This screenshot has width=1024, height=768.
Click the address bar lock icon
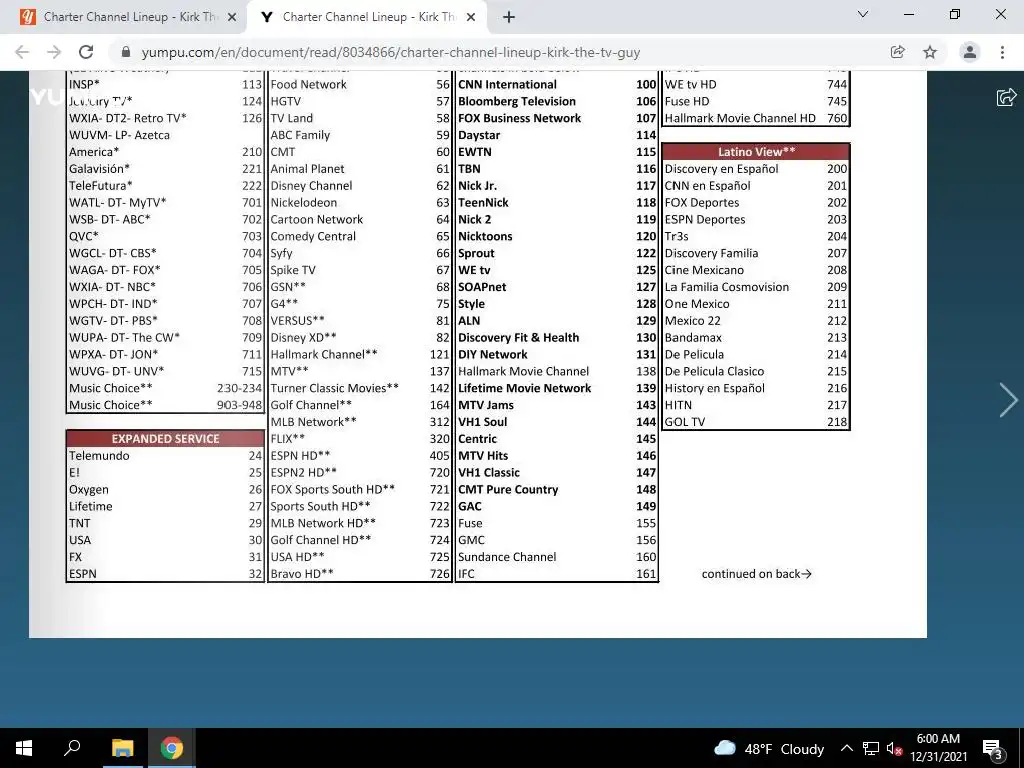pyautogui.click(x=126, y=52)
